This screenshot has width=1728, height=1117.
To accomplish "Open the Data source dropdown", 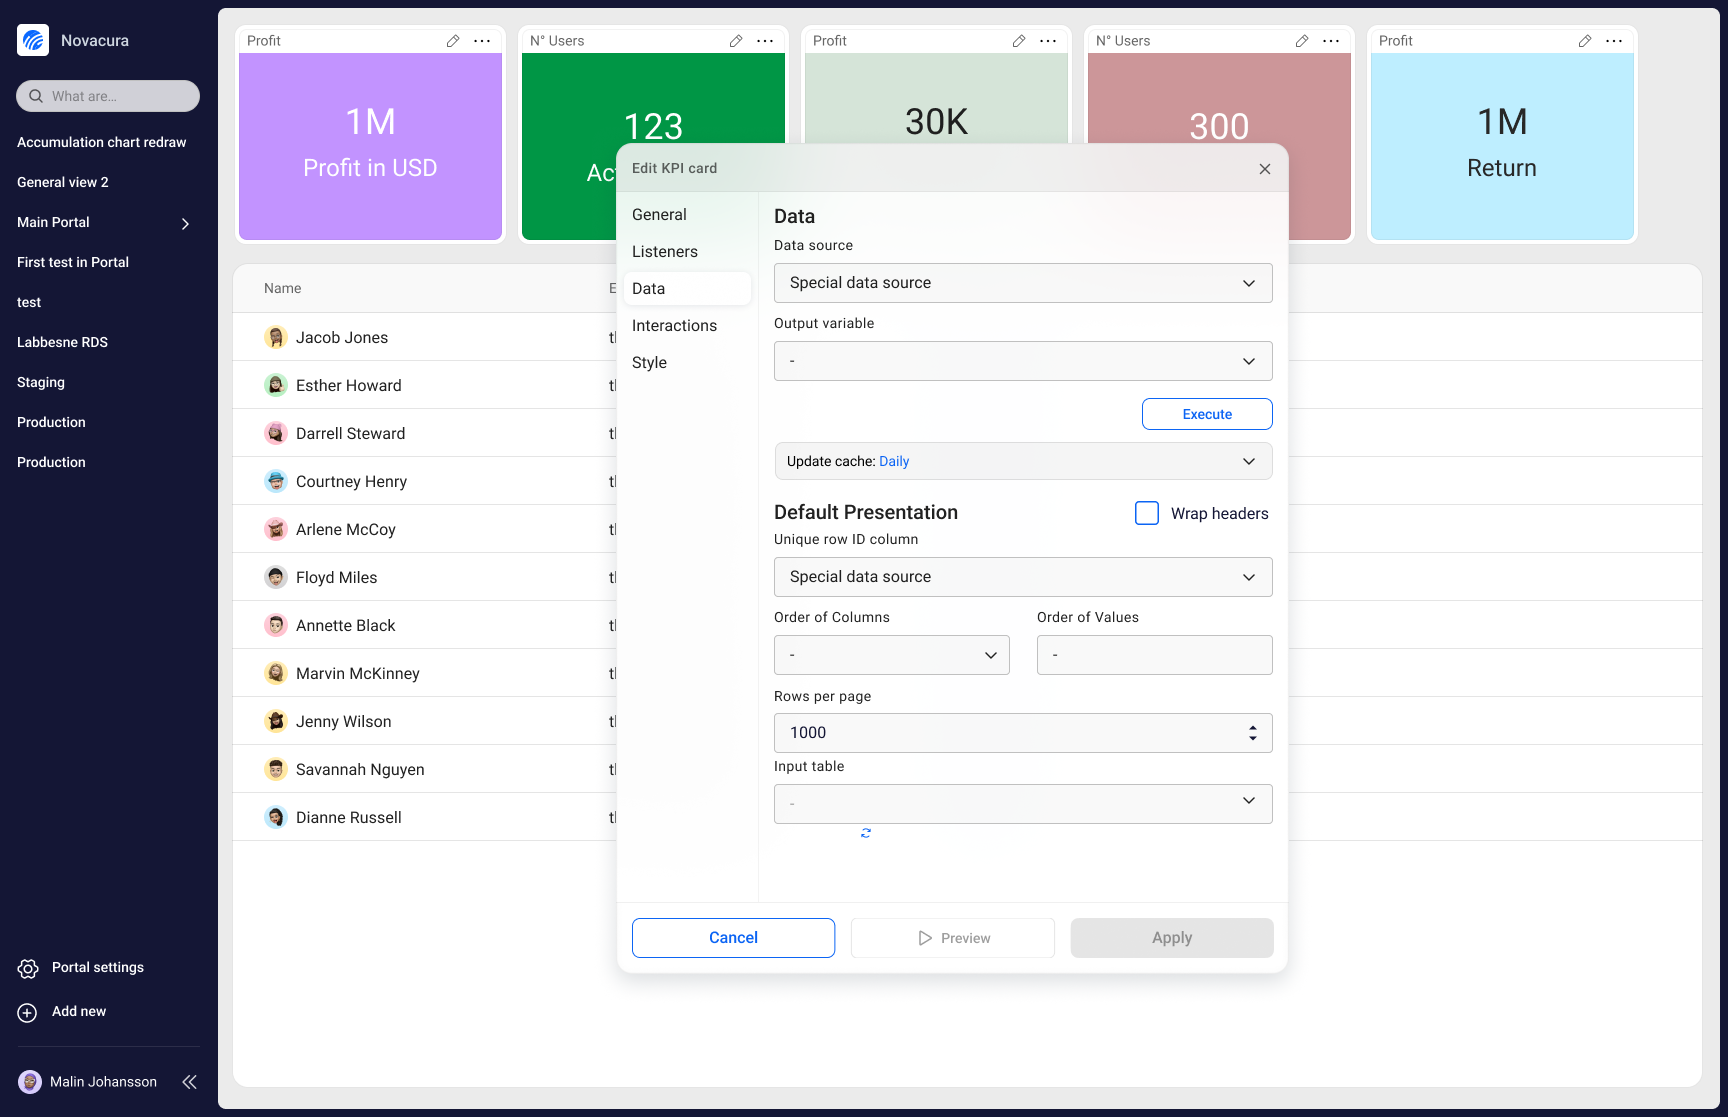I will pos(1022,283).
